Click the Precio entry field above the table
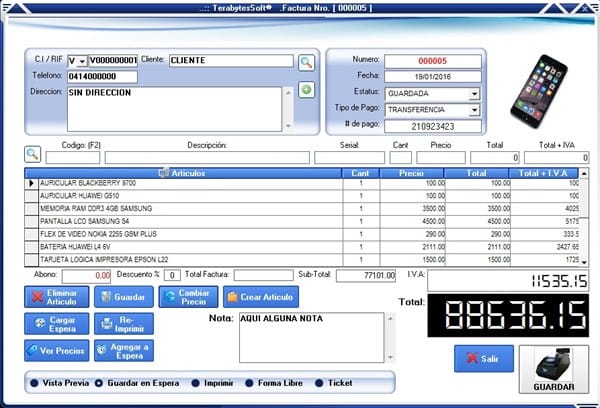 [x=441, y=158]
